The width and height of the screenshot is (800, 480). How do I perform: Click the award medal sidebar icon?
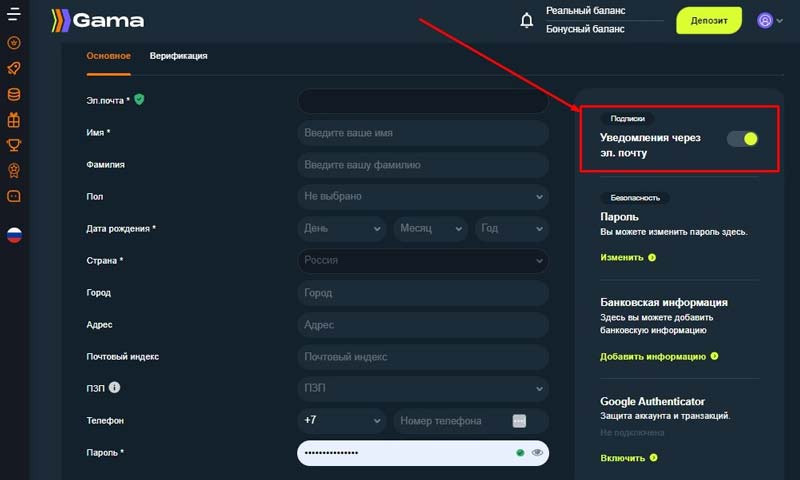pos(14,171)
